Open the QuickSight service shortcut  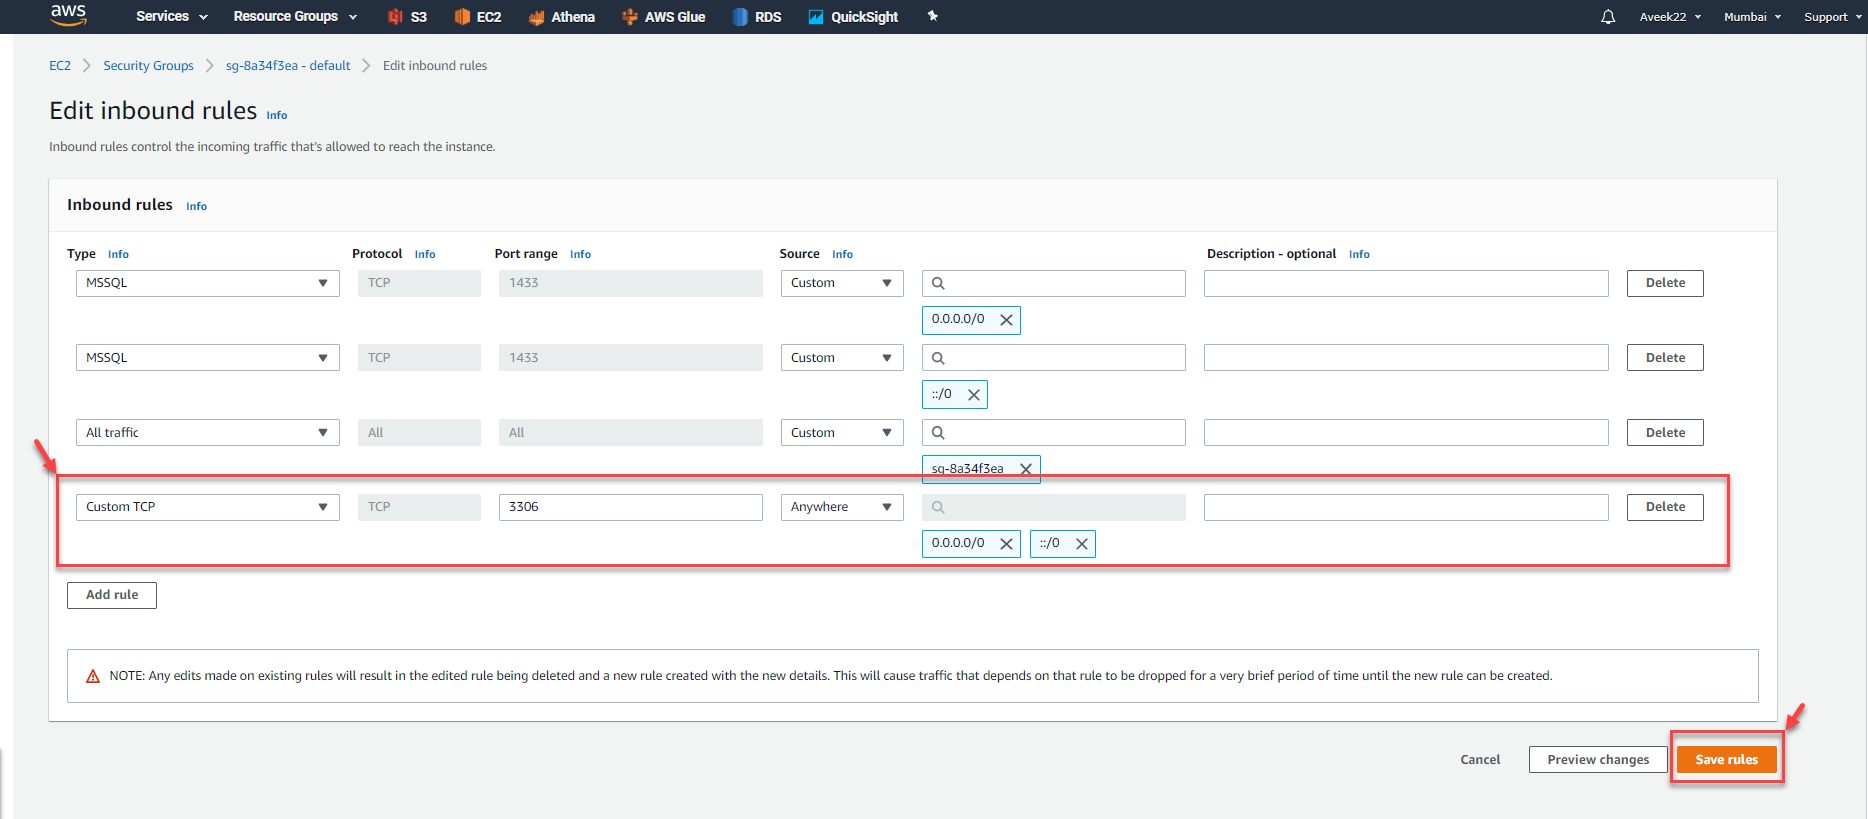coord(853,17)
